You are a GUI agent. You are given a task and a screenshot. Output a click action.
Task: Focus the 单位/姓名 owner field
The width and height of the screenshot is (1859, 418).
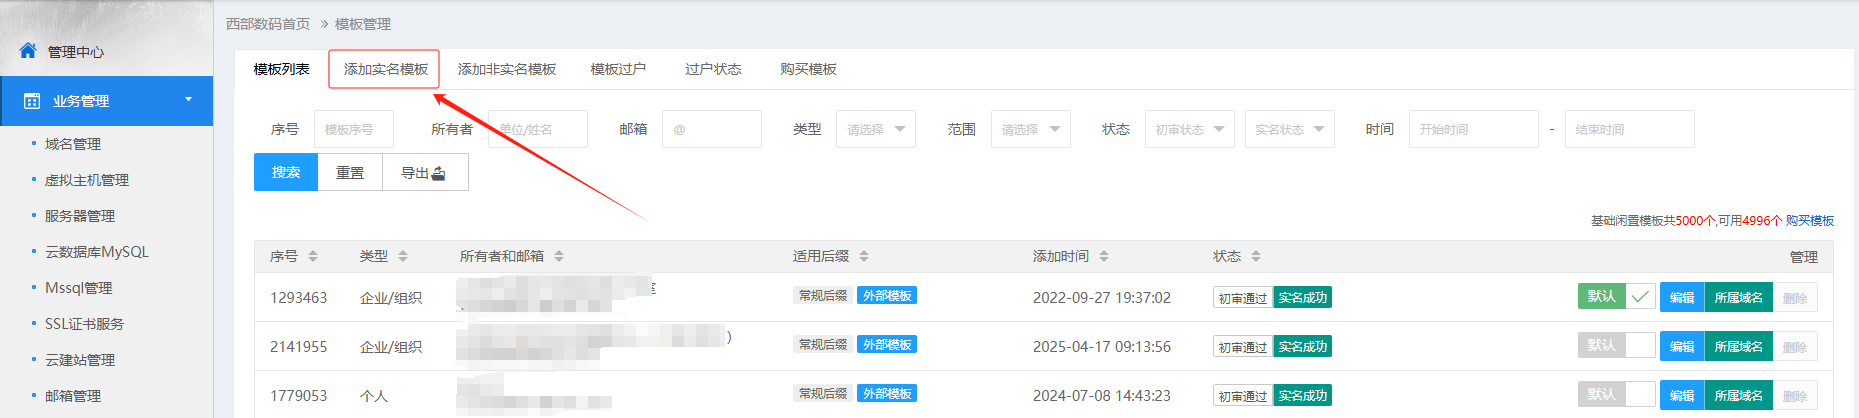[x=538, y=129]
